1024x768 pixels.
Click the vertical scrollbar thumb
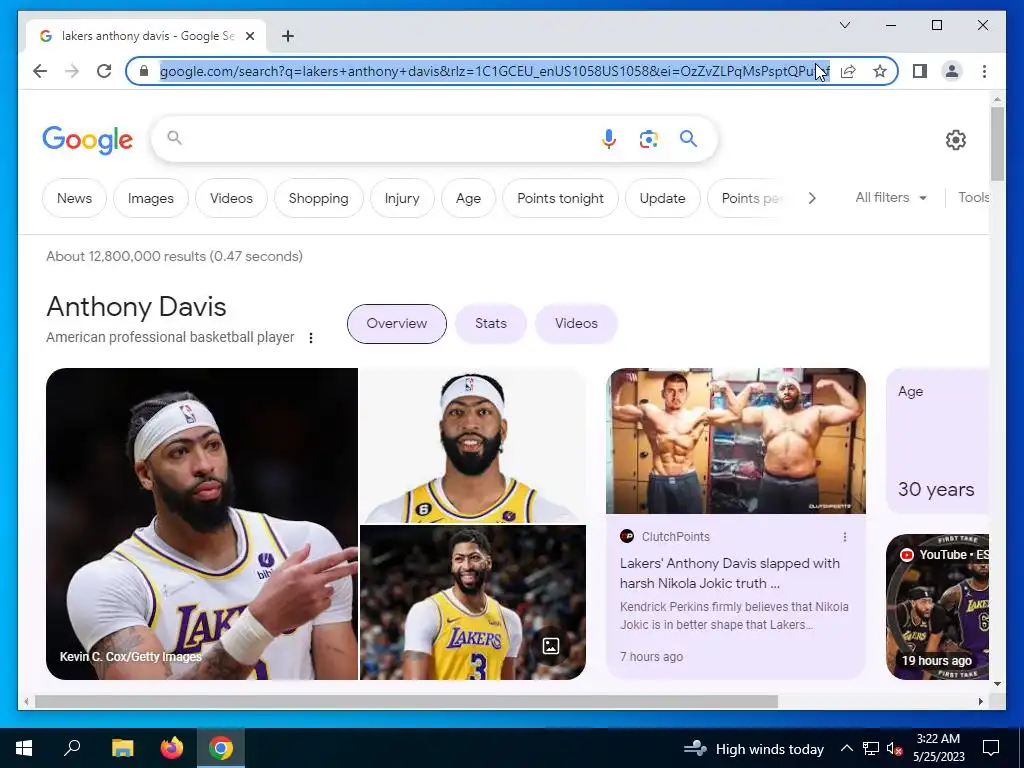(997, 144)
